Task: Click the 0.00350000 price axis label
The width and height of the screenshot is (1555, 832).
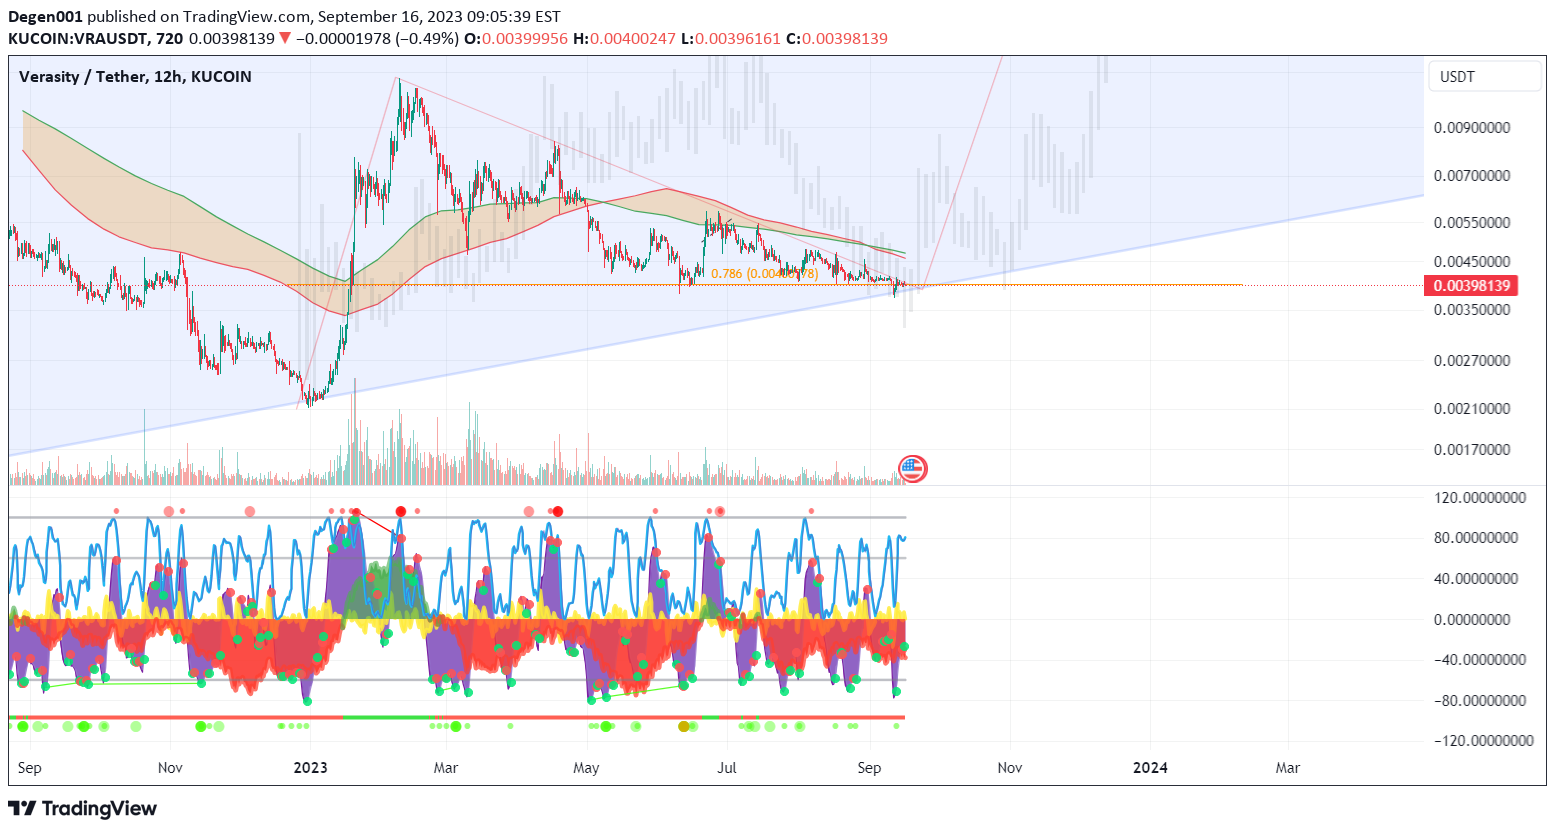Action: click(1472, 310)
